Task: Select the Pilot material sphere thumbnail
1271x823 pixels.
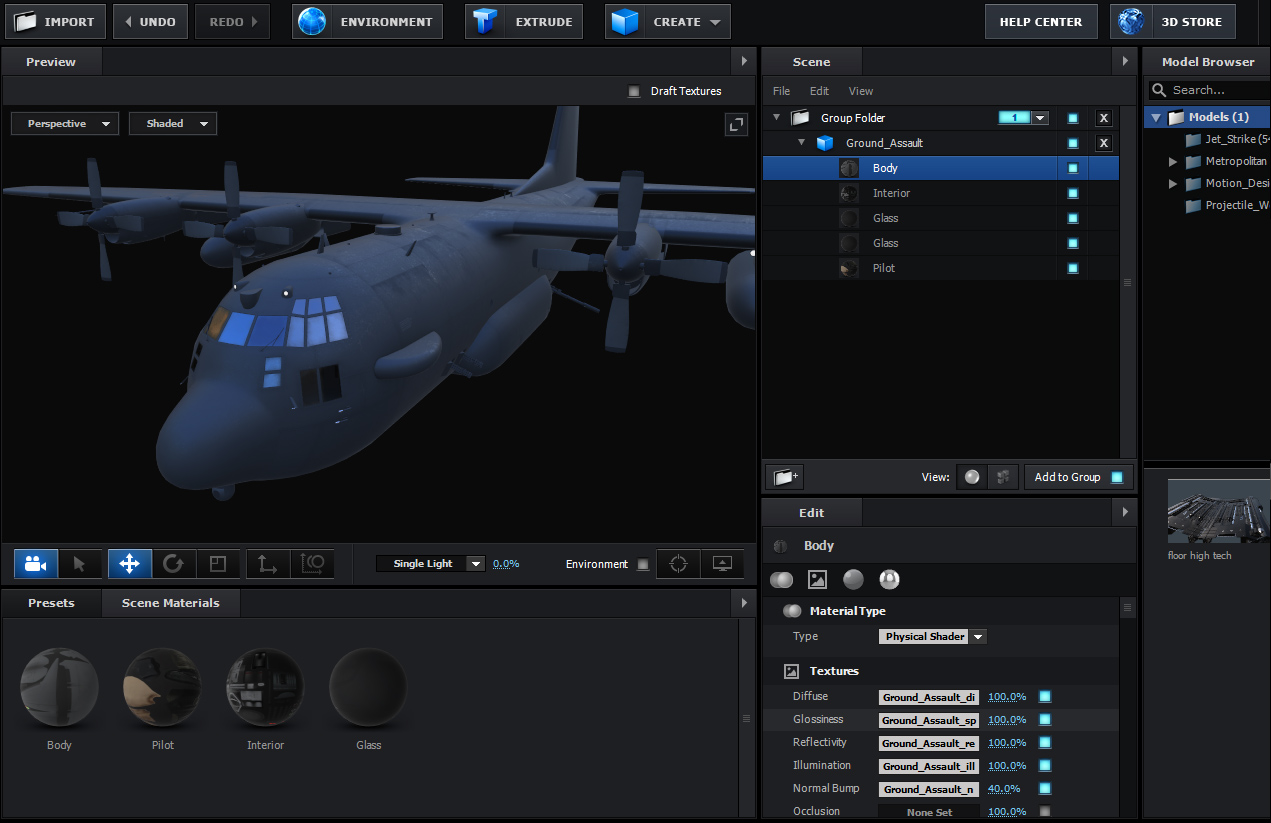Action: pos(162,686)
